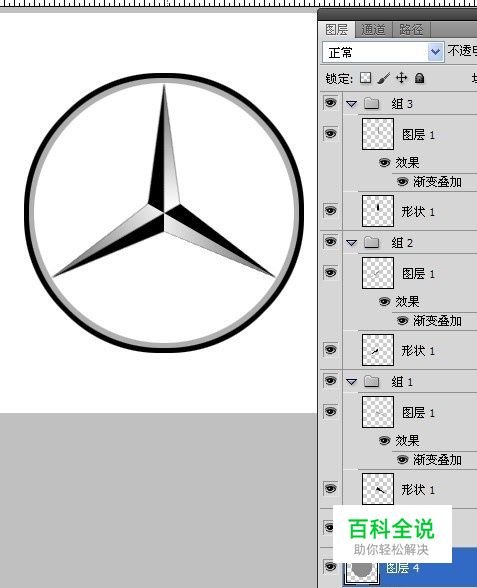This screenshot has height=588, width=477.
Task: Click the lock all padlock icon
Action: 419,78
